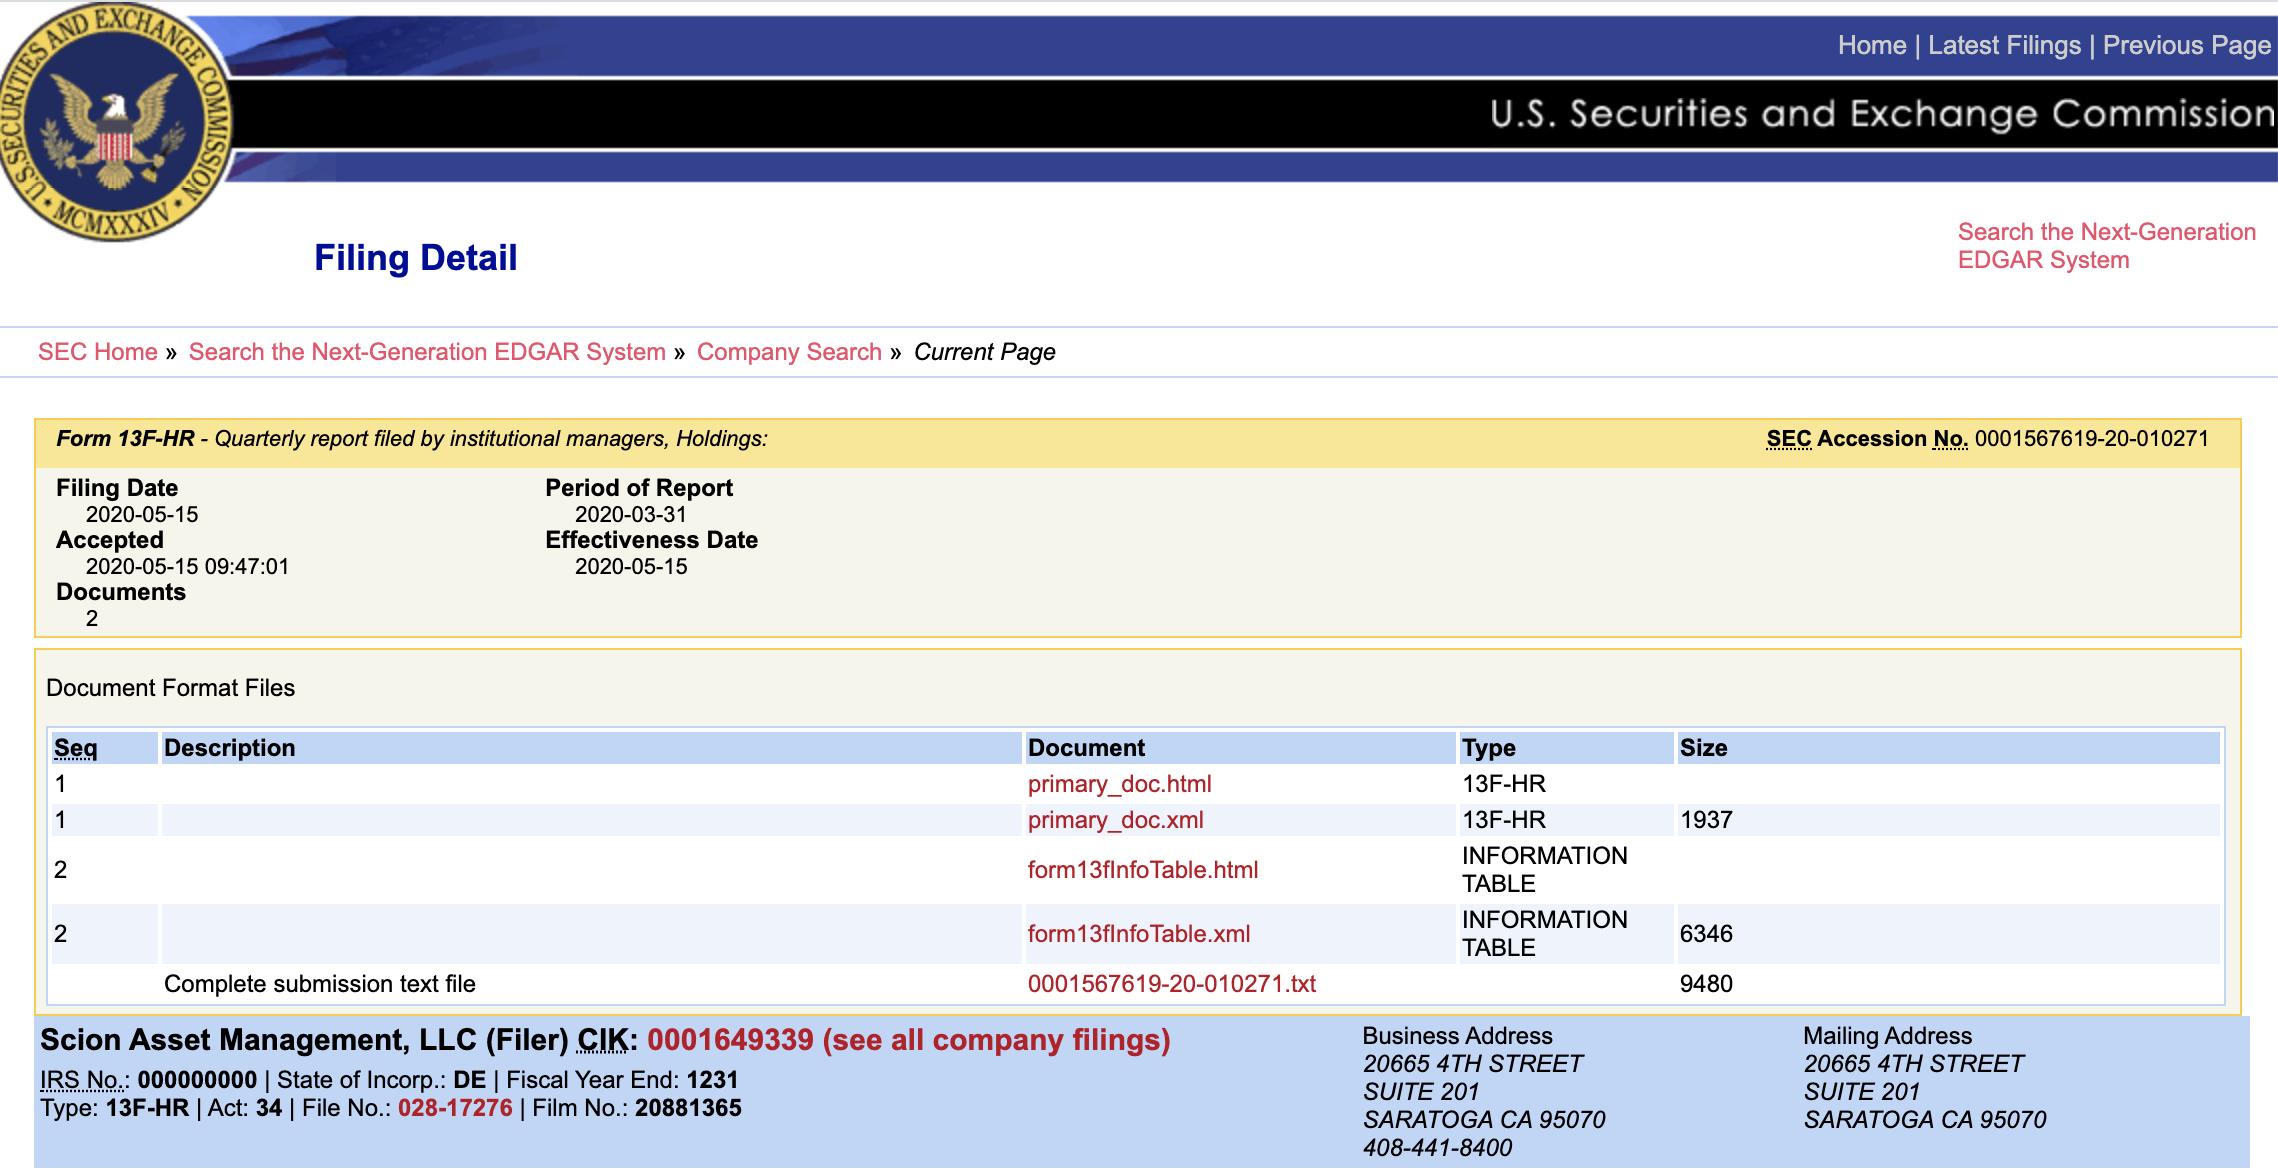Click breadcrumb Search the Next-Generation EDGAR System
Viewport: 2278px width, 1176px height.
(x=427, y=352)
